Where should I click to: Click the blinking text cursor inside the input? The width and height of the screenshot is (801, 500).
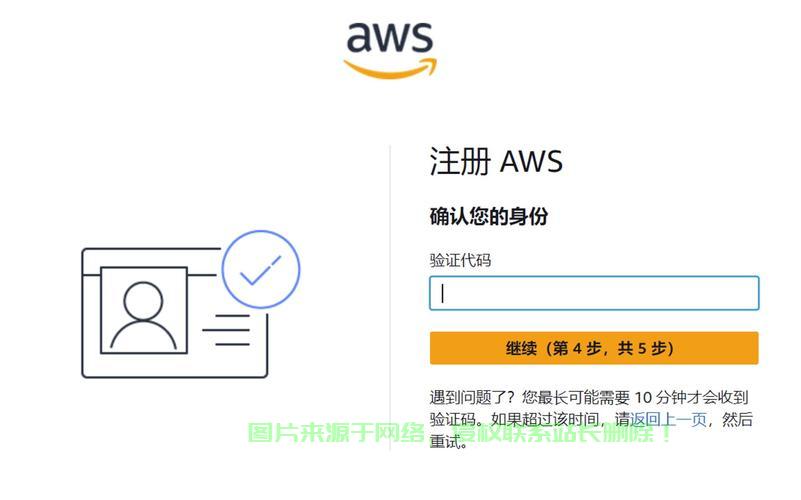[x=442, y=294]
